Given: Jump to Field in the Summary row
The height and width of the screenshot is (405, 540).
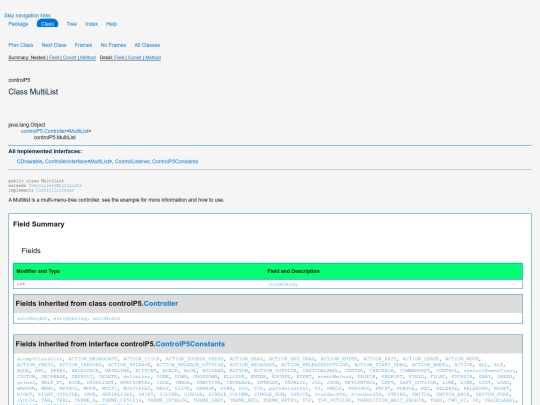Looking at the screenshot, I should pos(54,58).
